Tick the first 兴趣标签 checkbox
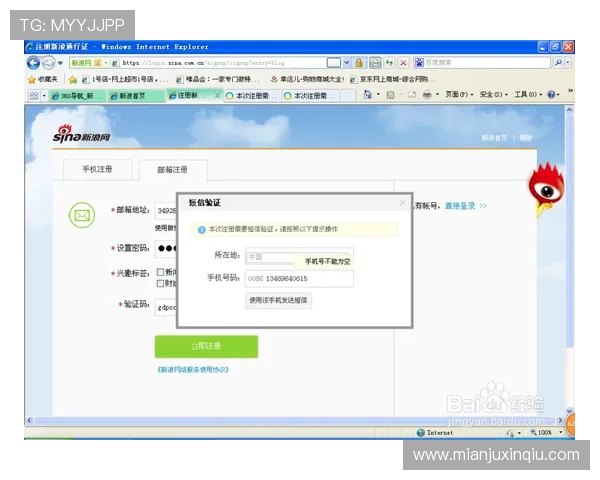600x480 pixels. tap(161, 272)
